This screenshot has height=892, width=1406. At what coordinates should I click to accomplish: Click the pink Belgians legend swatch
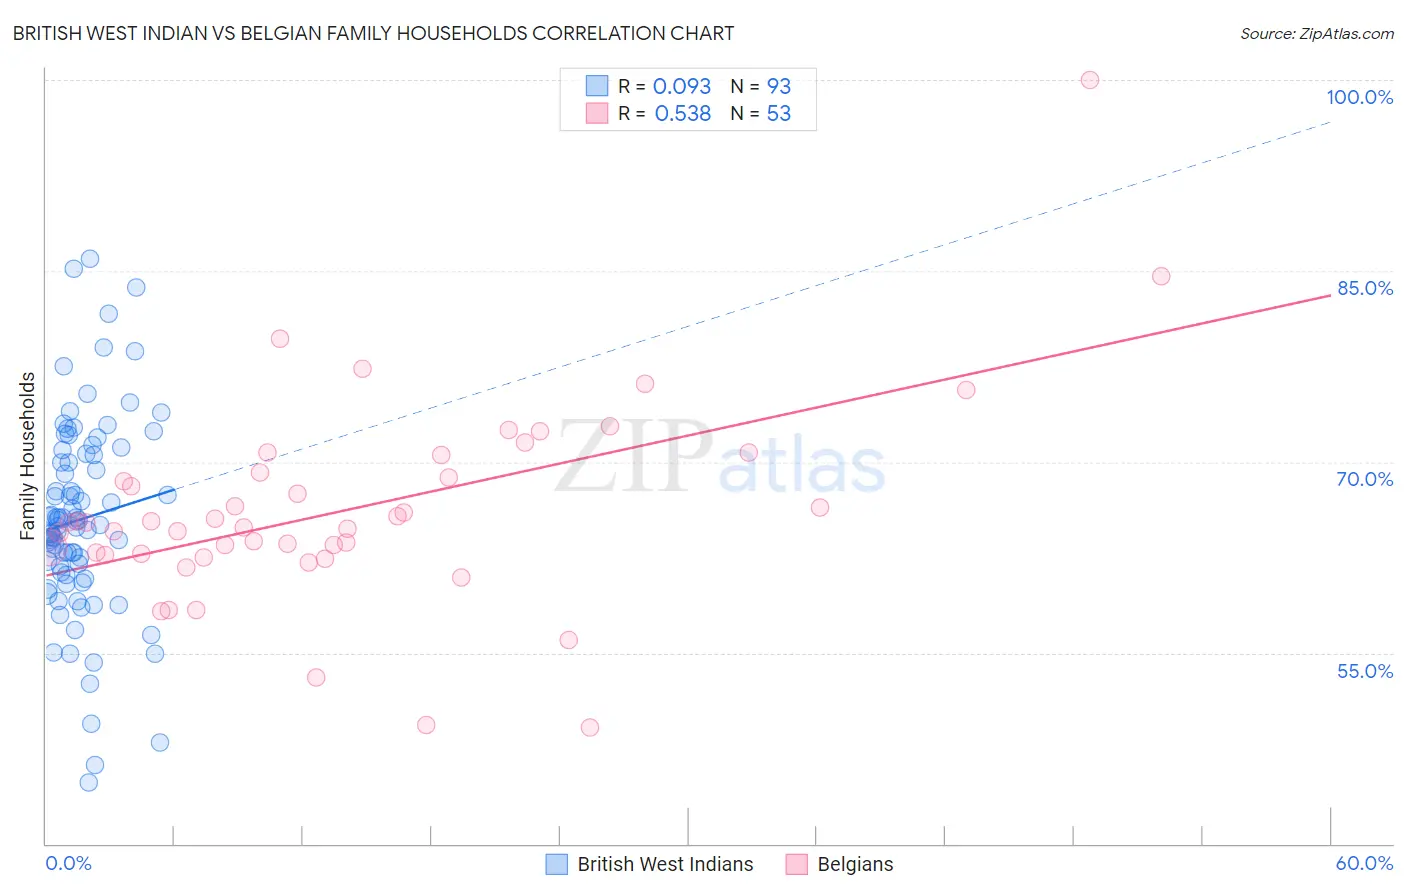pyautogui.click(x=796, y=864)
